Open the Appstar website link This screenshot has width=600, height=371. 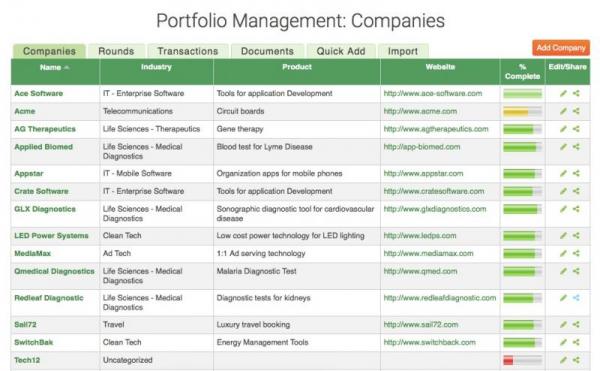(x=423, y=174)
